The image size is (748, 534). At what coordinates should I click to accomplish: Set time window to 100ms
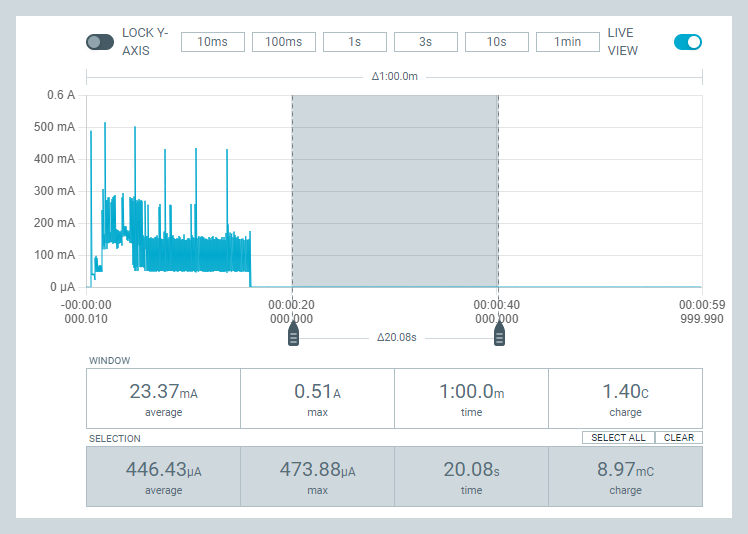tap(284, 42)
